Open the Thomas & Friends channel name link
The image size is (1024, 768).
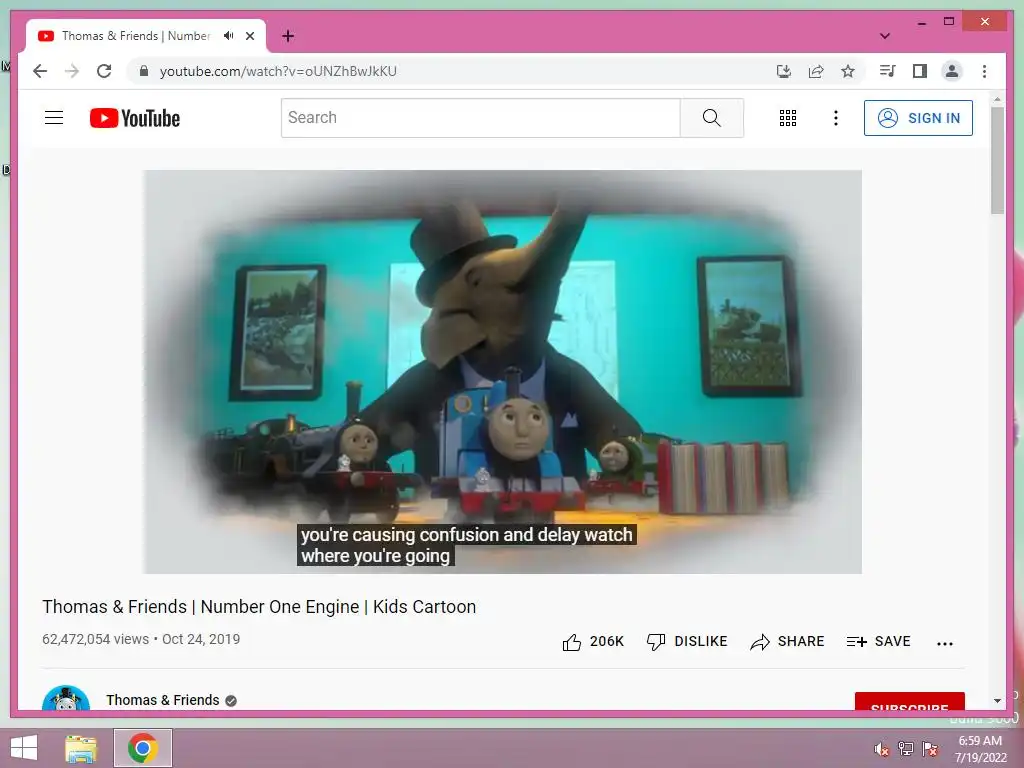[x=163, y=700]
